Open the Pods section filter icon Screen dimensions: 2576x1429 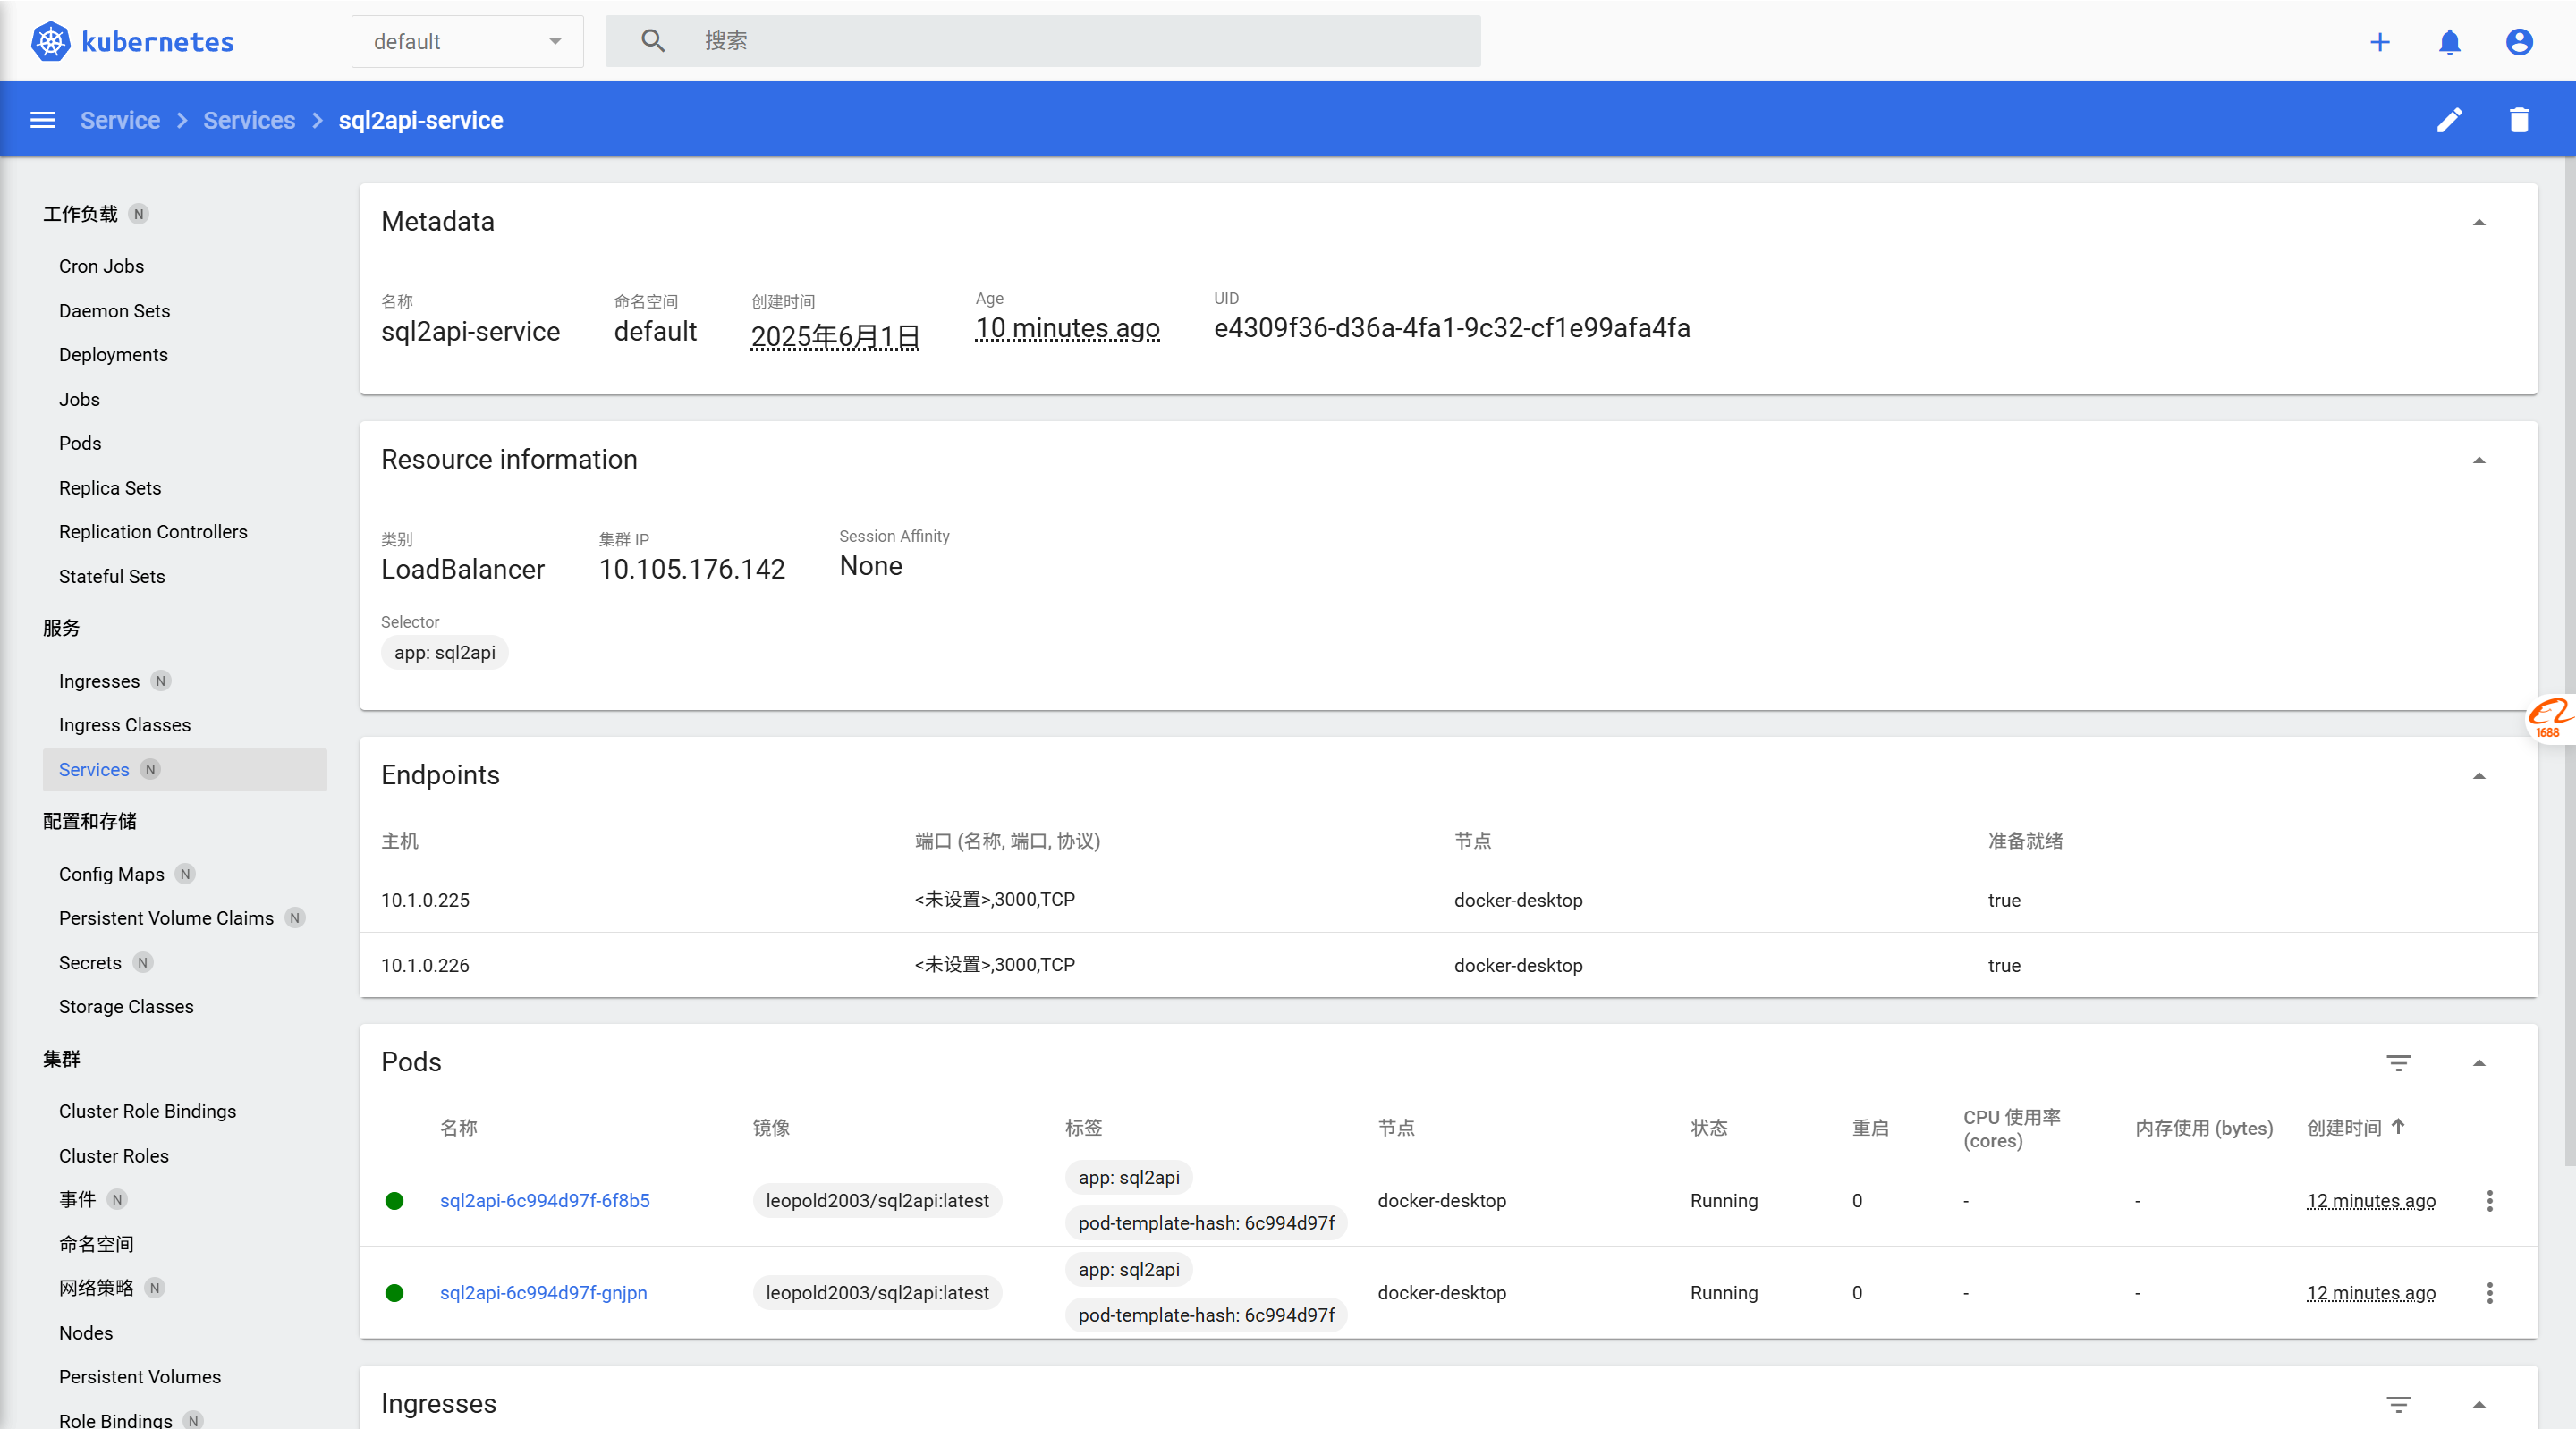pos(2398,1062)
